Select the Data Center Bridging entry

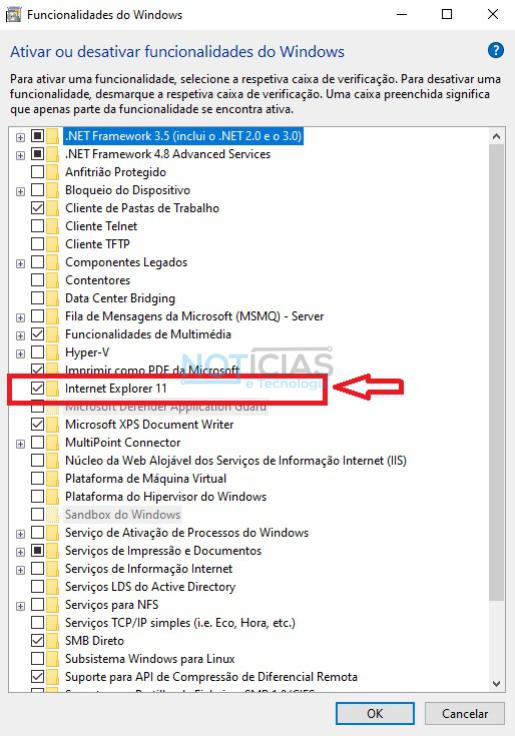[120, 298]
